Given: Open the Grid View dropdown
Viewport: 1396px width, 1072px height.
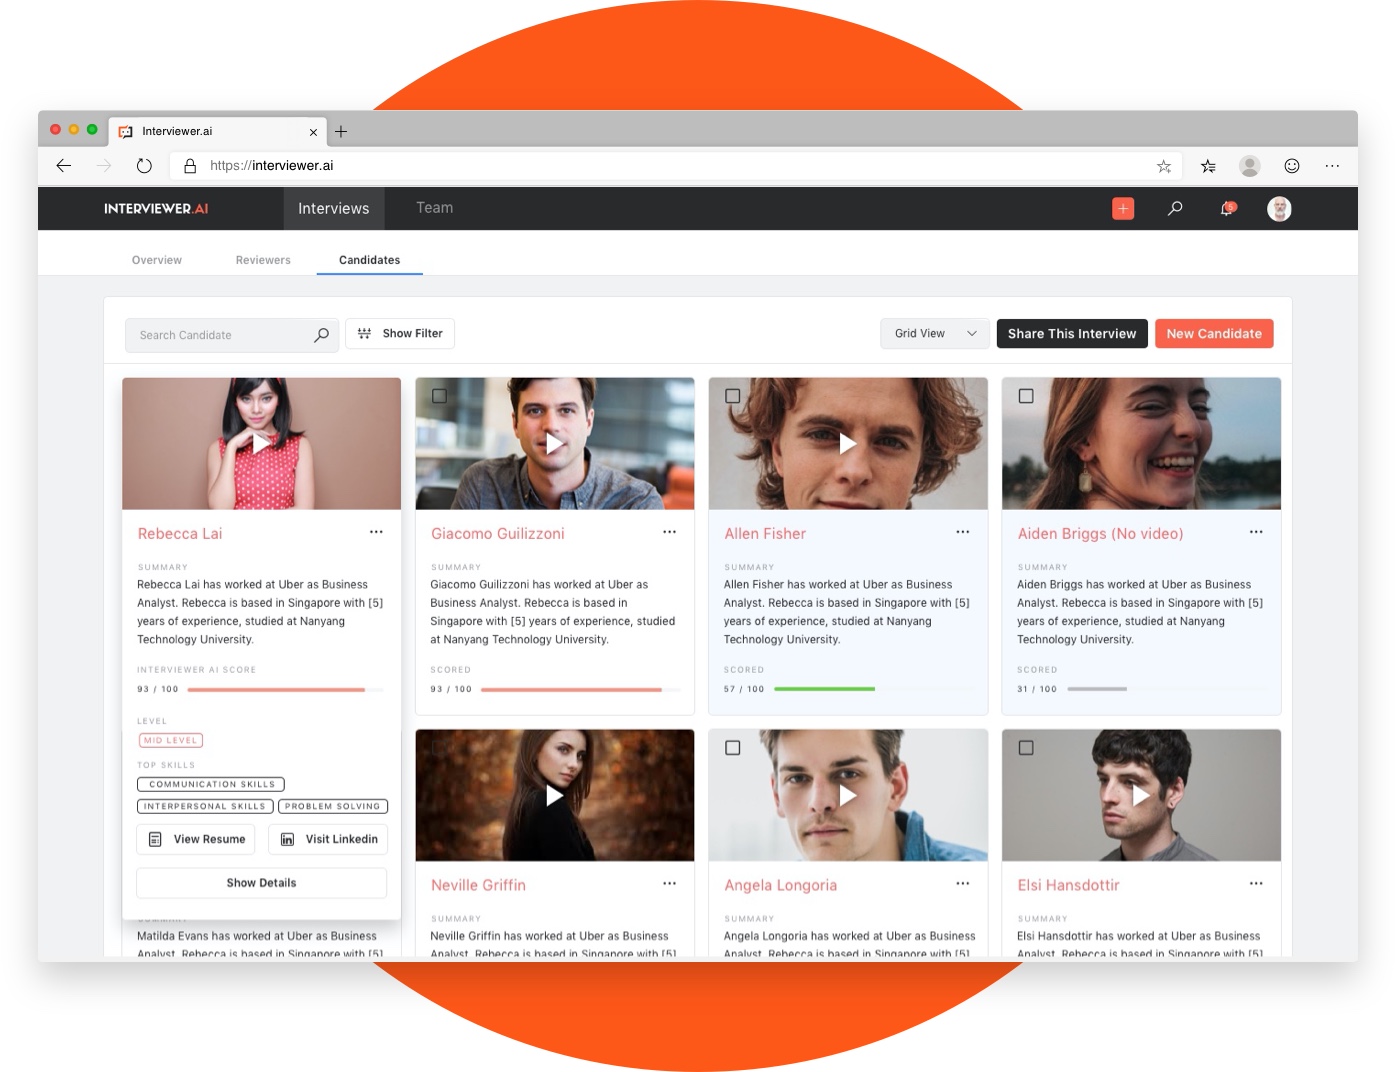Looking at the screenshot, I should pyautogui.click(x=933, y=333).
